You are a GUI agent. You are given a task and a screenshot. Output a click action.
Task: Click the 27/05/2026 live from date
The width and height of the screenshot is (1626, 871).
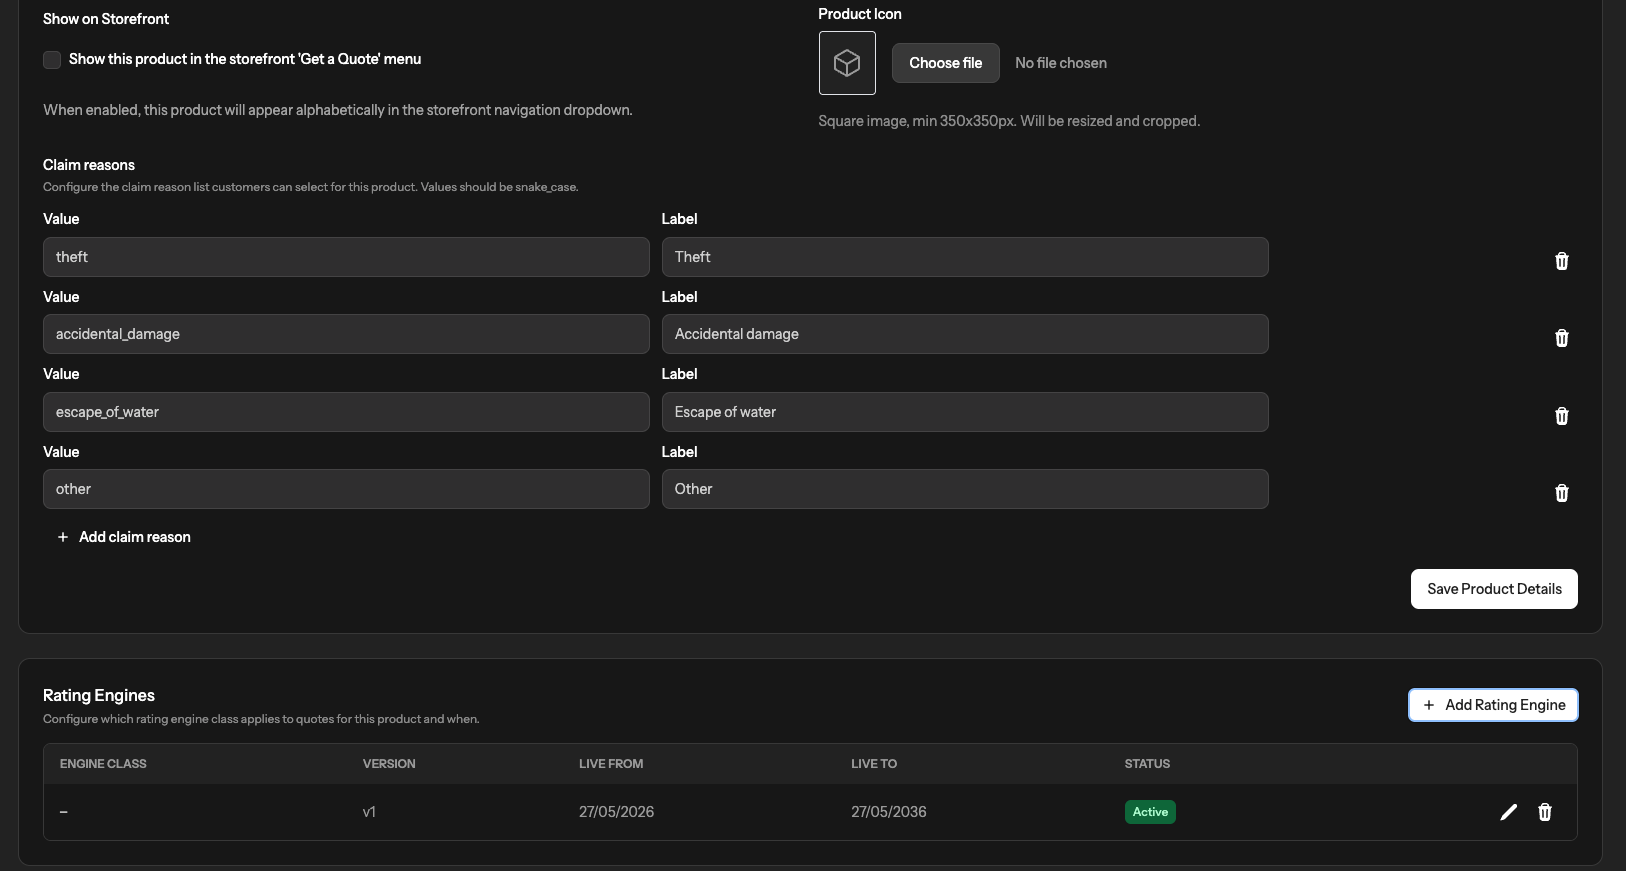(x=616, y=812)
